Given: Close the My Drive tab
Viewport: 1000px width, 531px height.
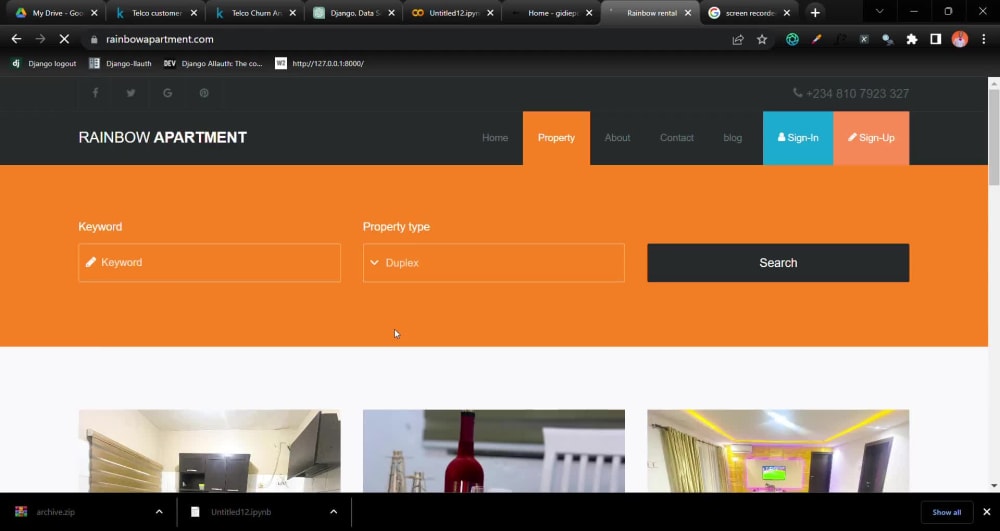Looking at the screenshot, I should (94, 13).
